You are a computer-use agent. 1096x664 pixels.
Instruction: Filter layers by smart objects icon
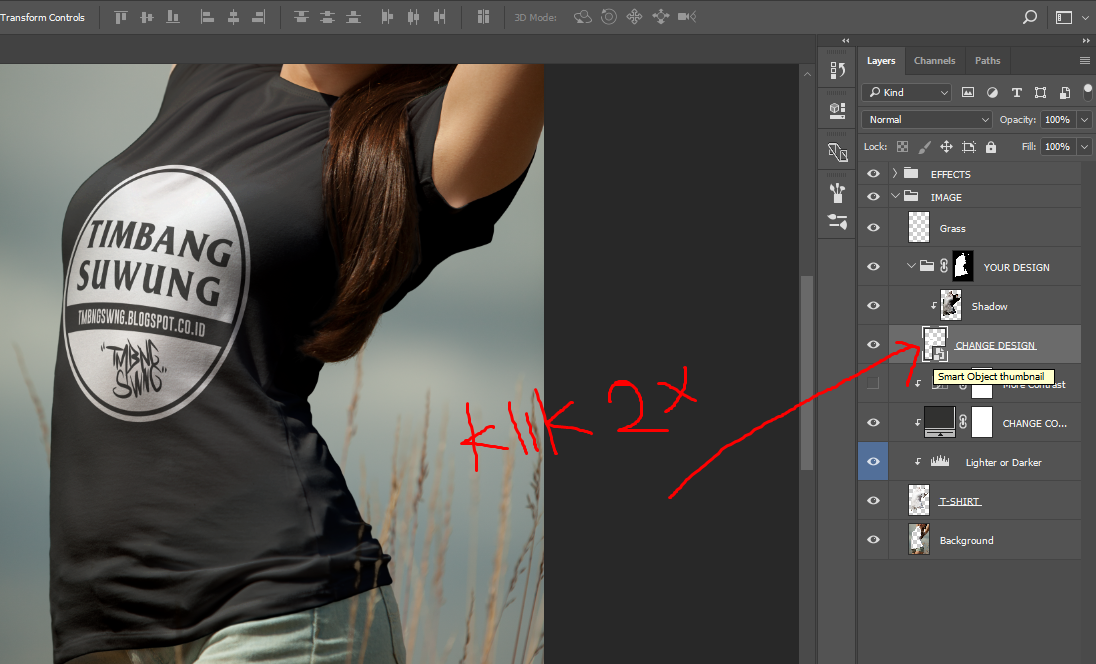point(1065,92)
